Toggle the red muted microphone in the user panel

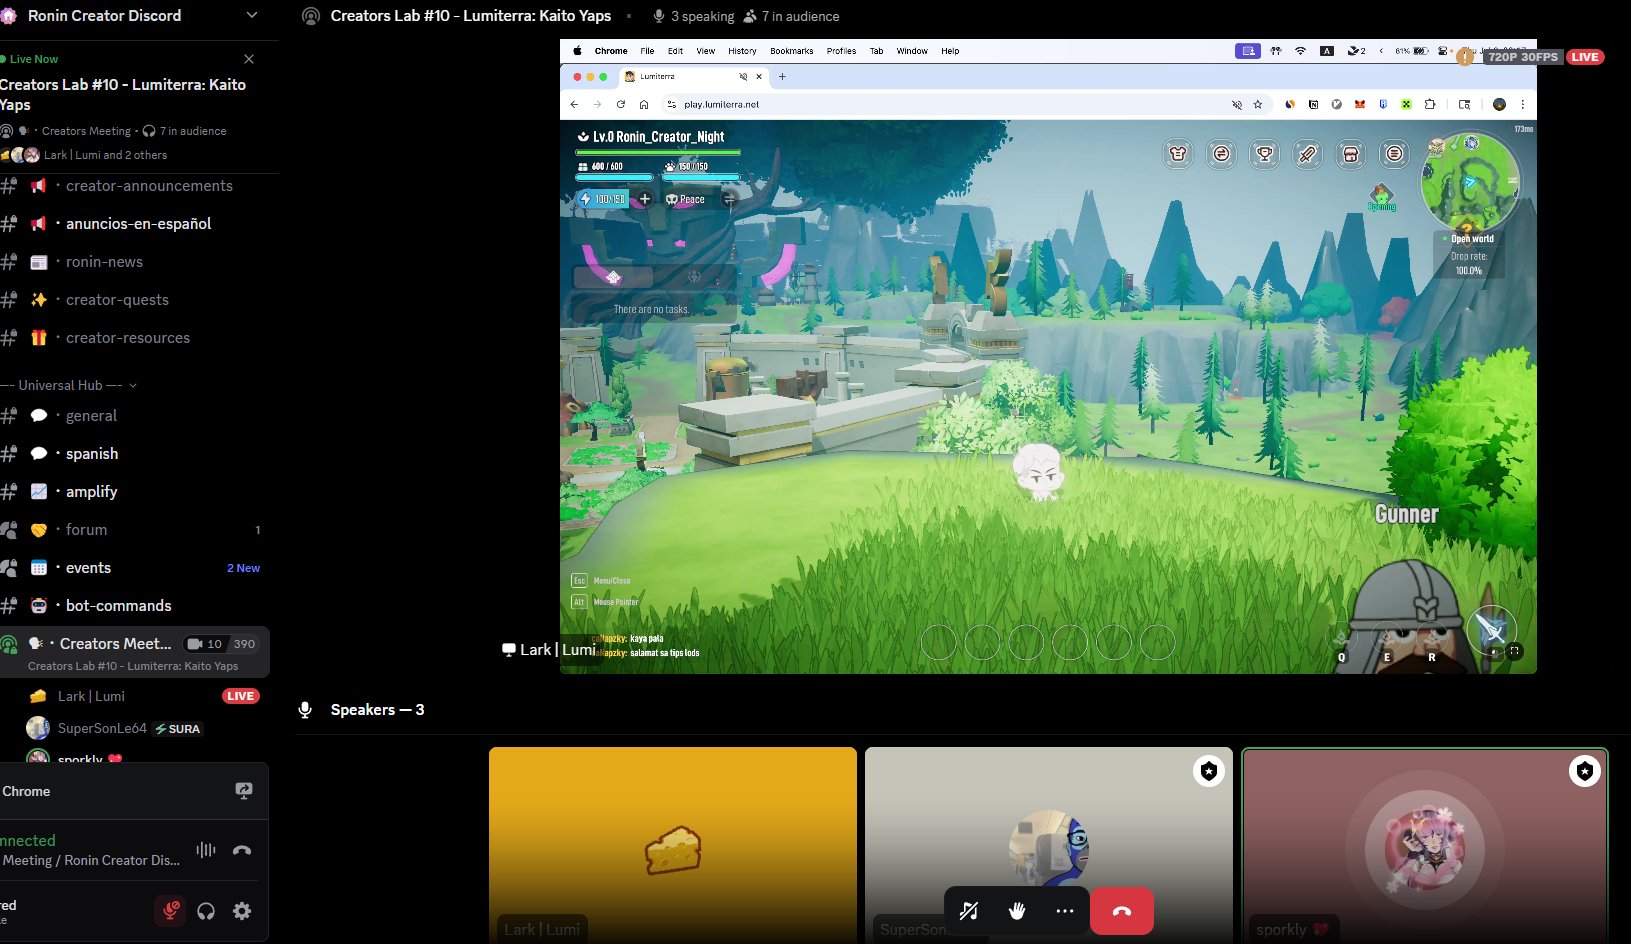171,911
